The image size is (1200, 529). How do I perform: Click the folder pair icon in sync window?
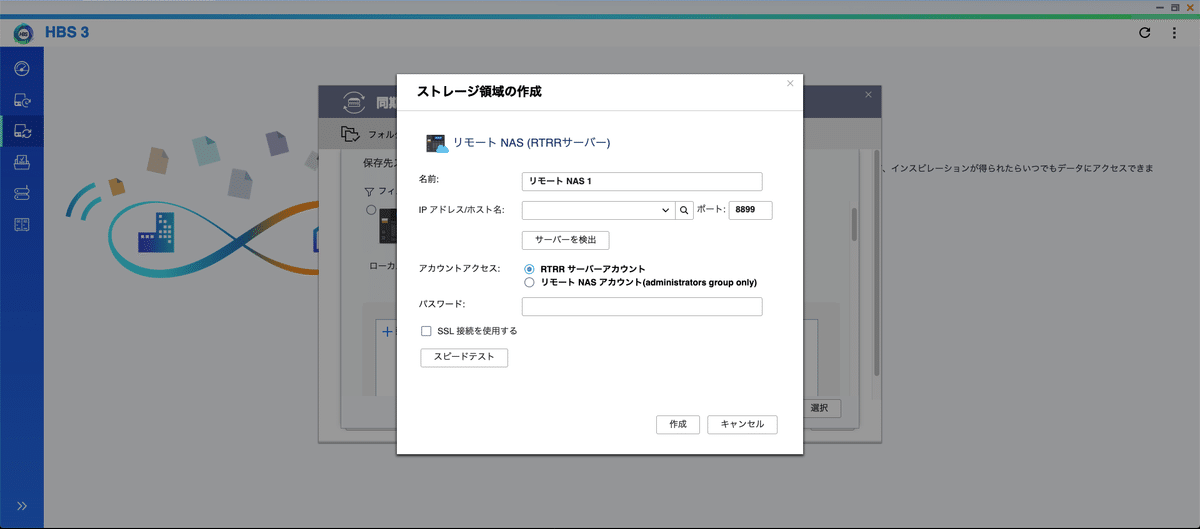(x=349, y=133)
